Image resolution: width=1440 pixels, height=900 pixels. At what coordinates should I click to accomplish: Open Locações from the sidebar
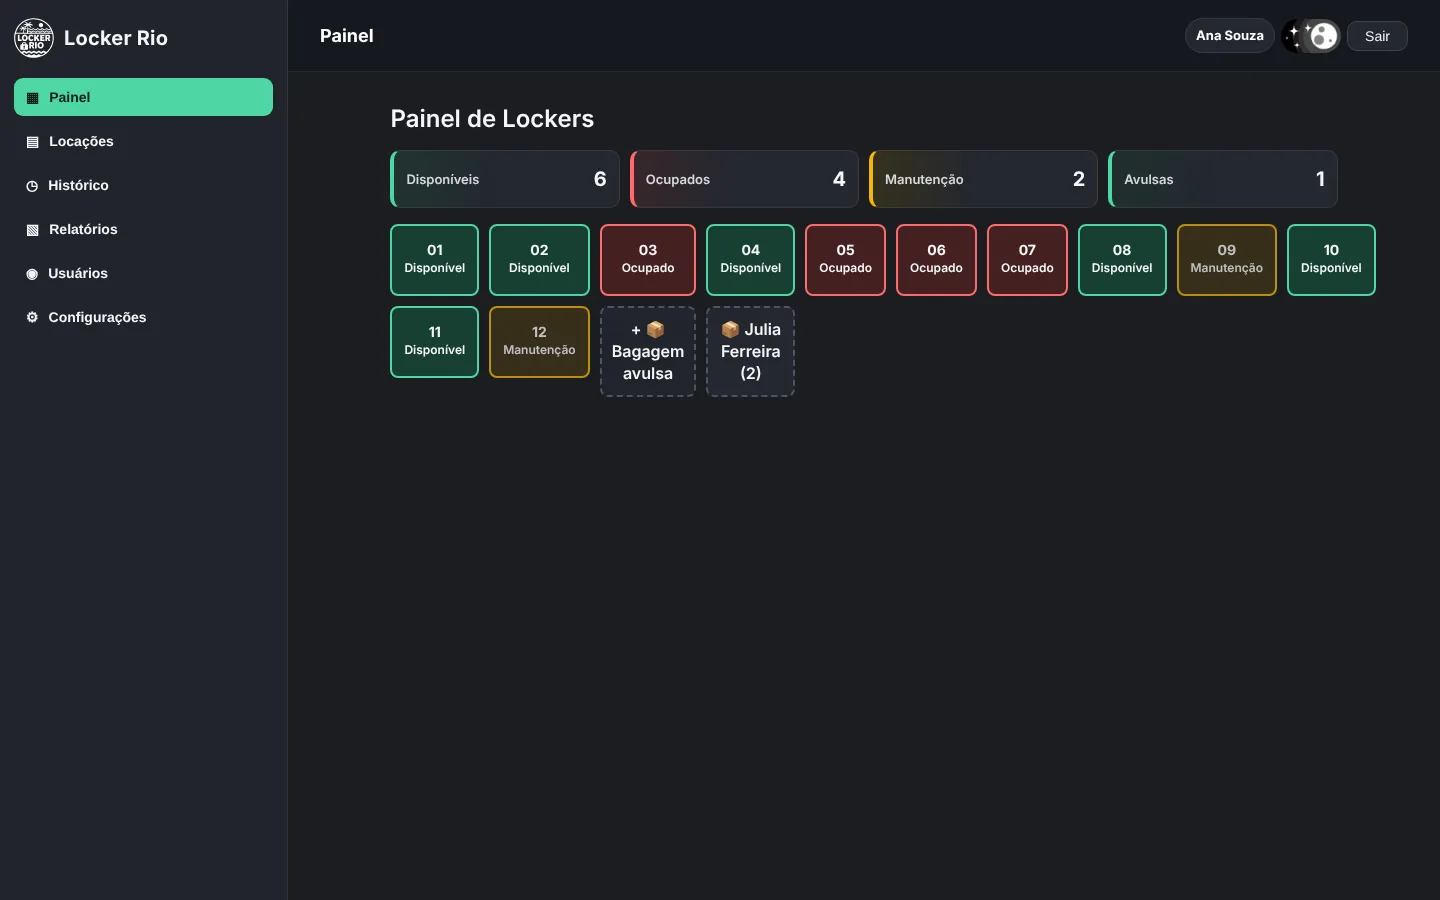[x=143, y=141]
